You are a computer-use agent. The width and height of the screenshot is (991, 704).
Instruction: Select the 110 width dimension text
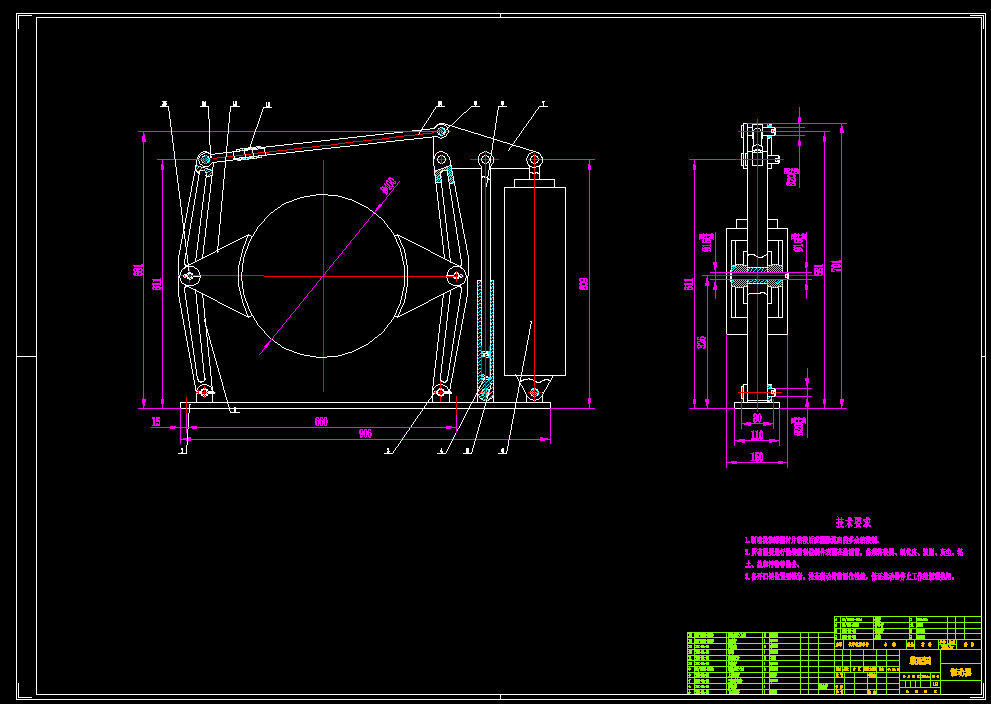click(757, 435)
